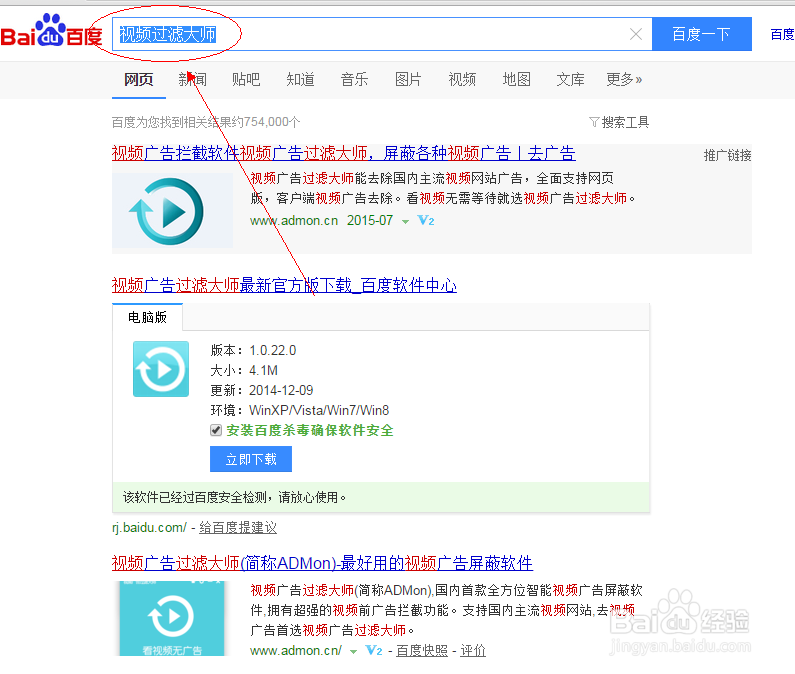Click the software icon in download card
The height and width of the screenshot is (674, 795).
(161, 369)
